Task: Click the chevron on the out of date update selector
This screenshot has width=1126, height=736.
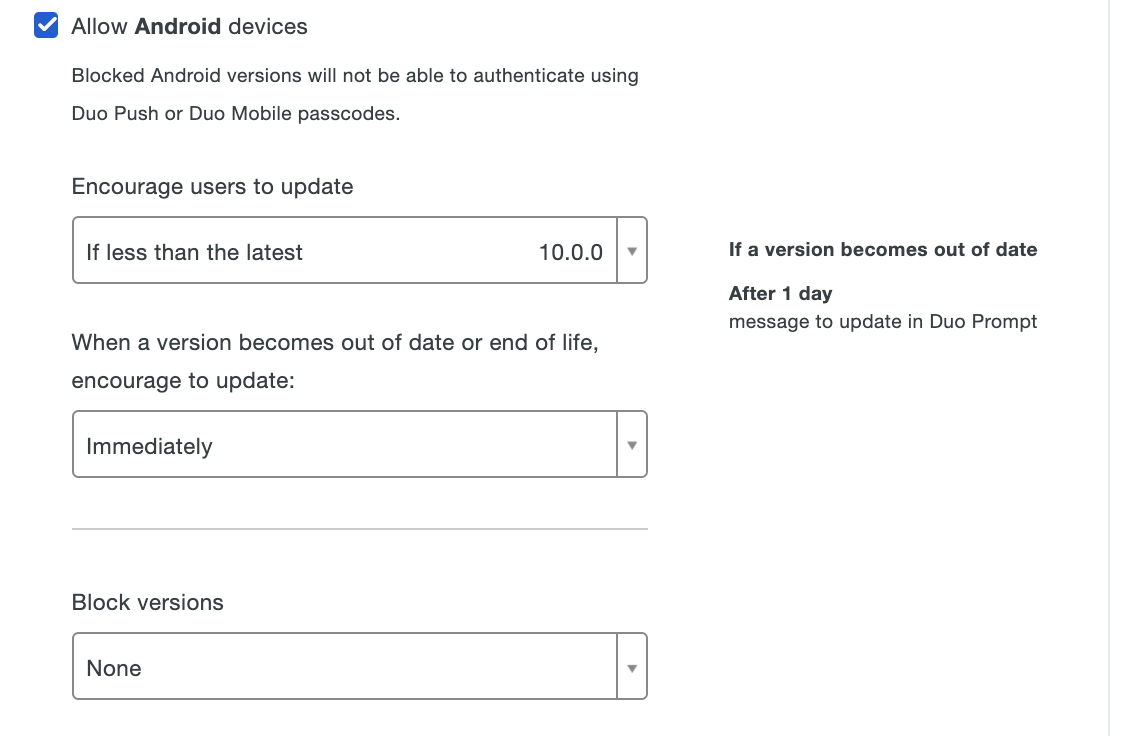Action: tap(632, 444)
